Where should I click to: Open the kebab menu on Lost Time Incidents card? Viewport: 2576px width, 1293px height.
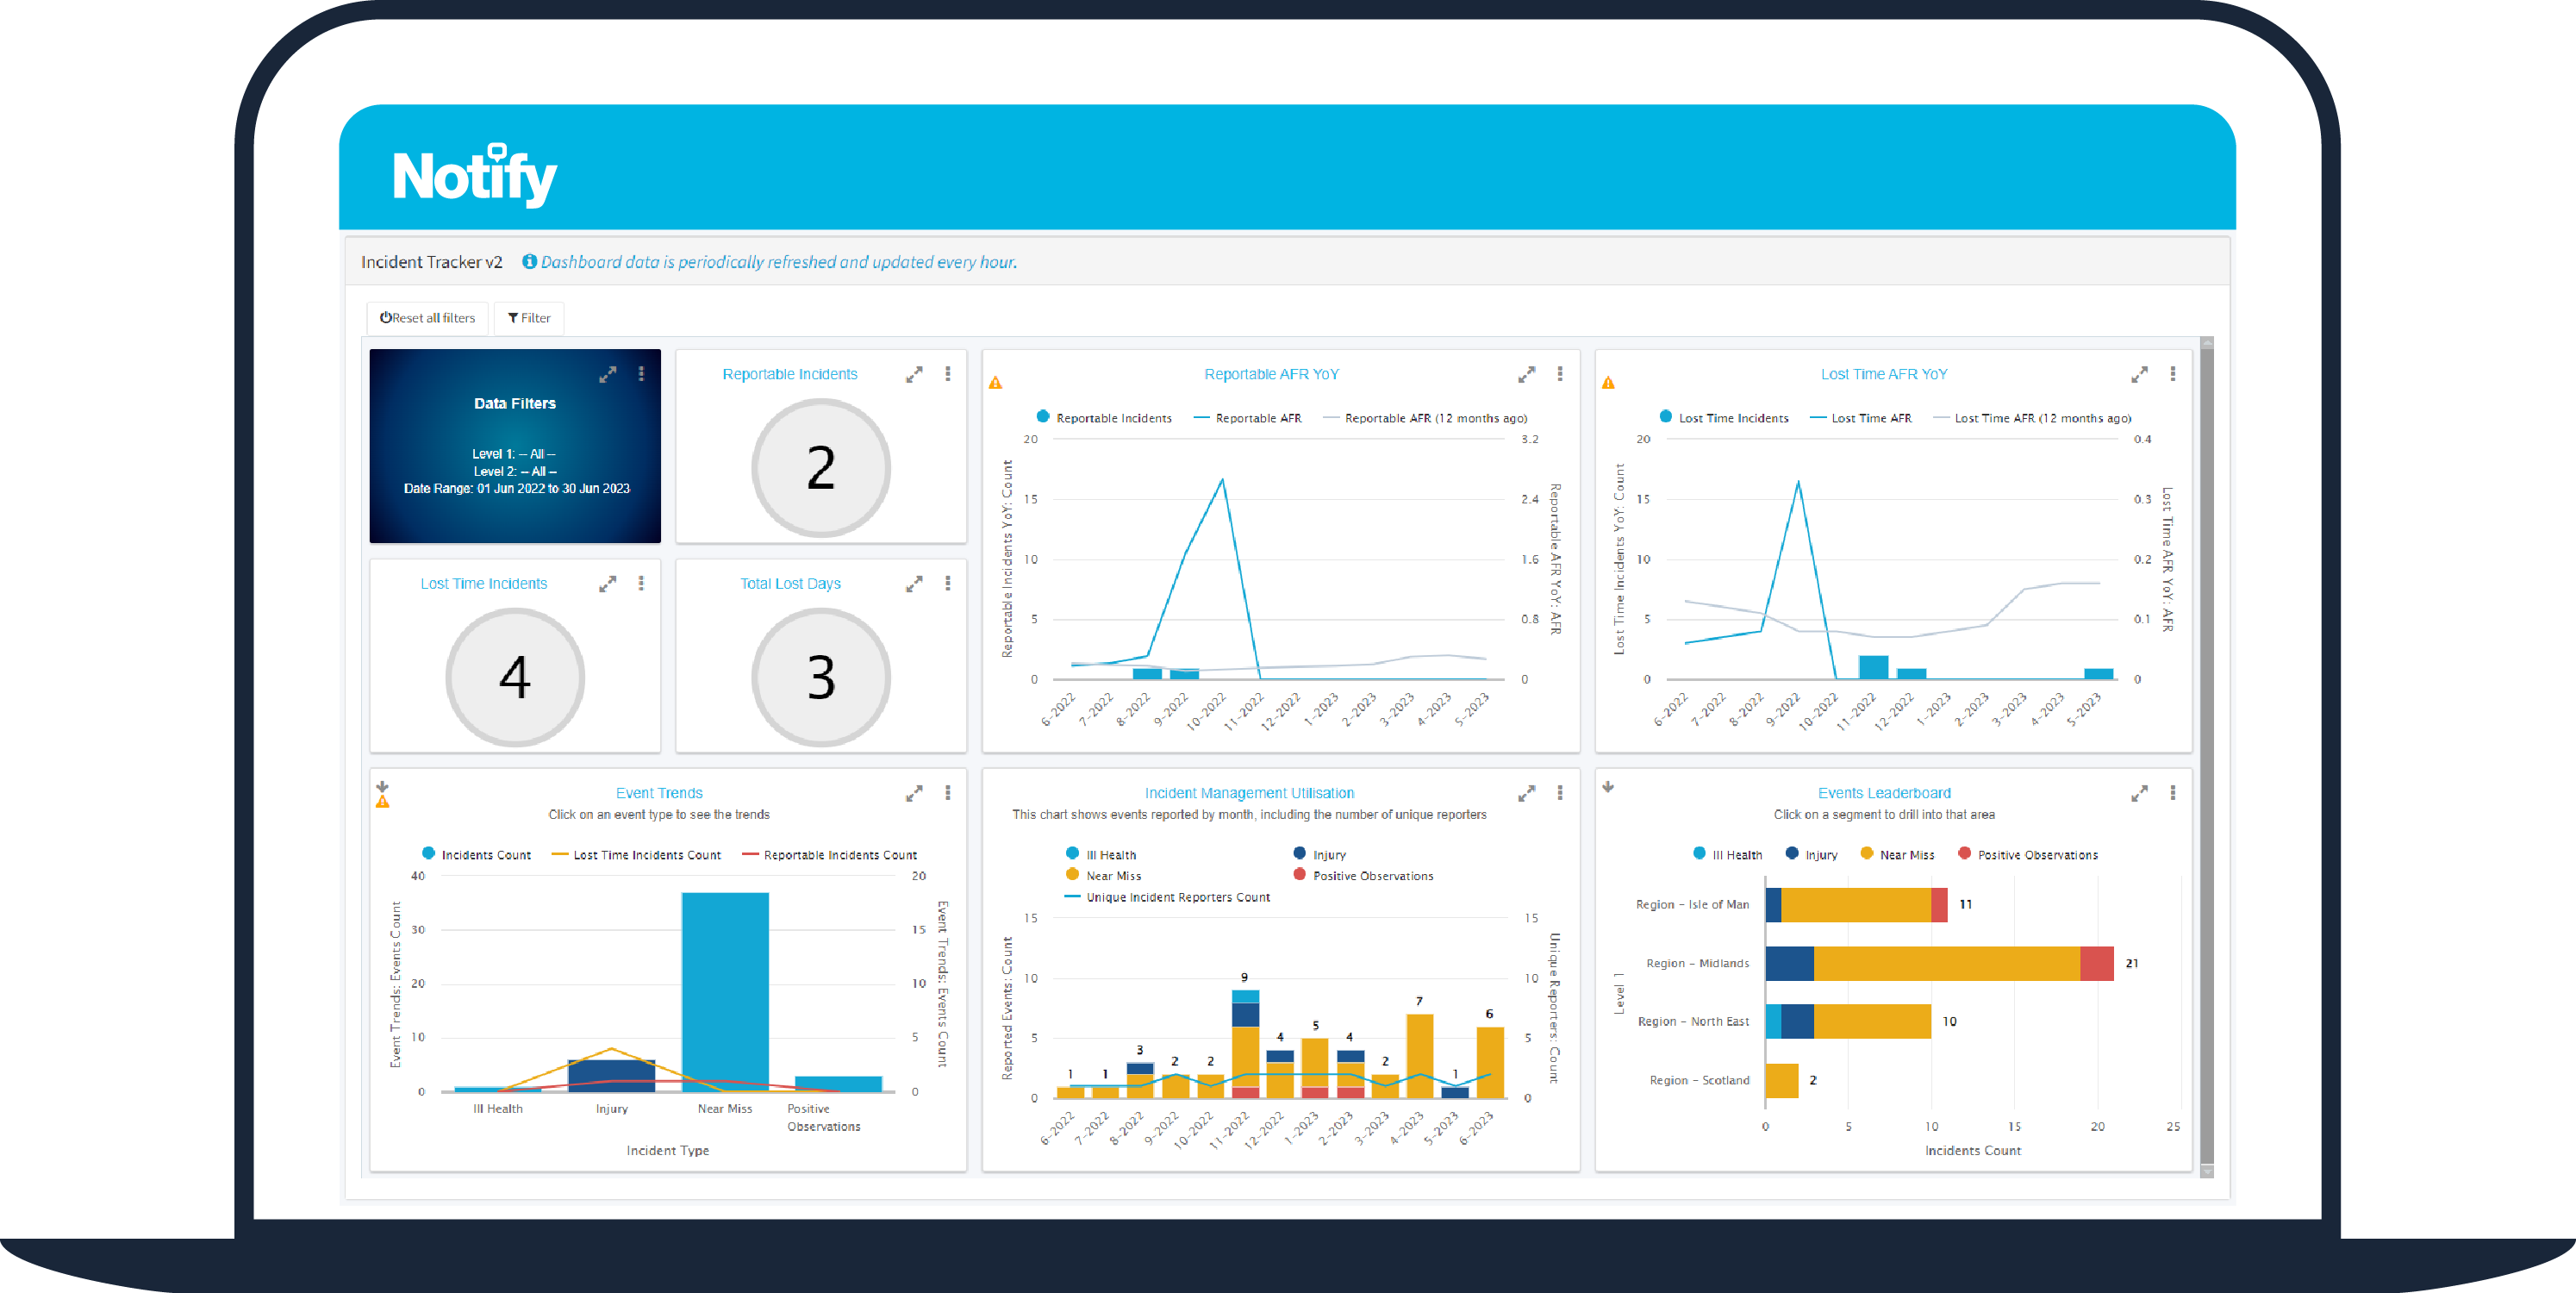point(641,582)
